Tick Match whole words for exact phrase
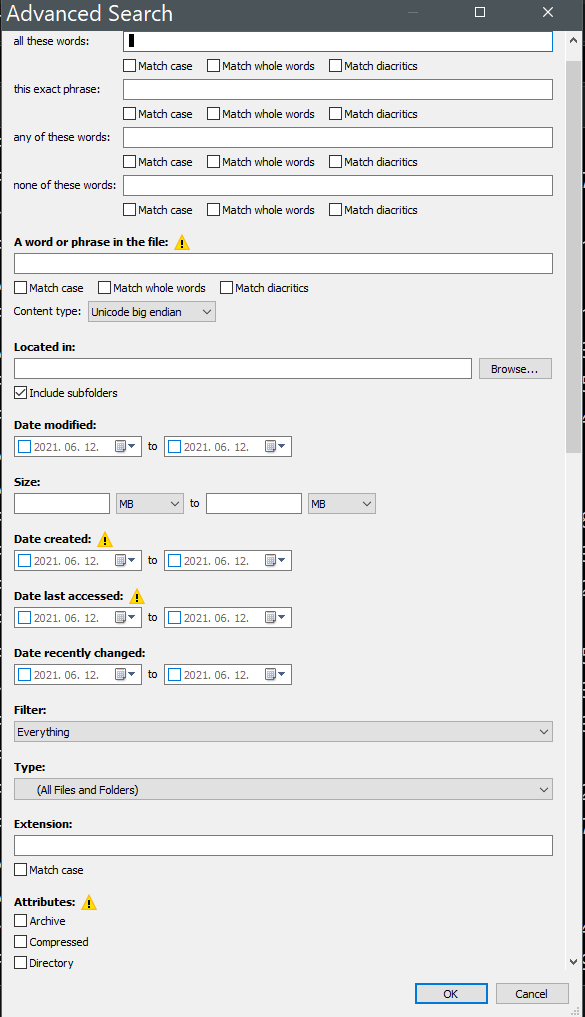Viewport: 585px width, 1017px height. pos(213,114)
